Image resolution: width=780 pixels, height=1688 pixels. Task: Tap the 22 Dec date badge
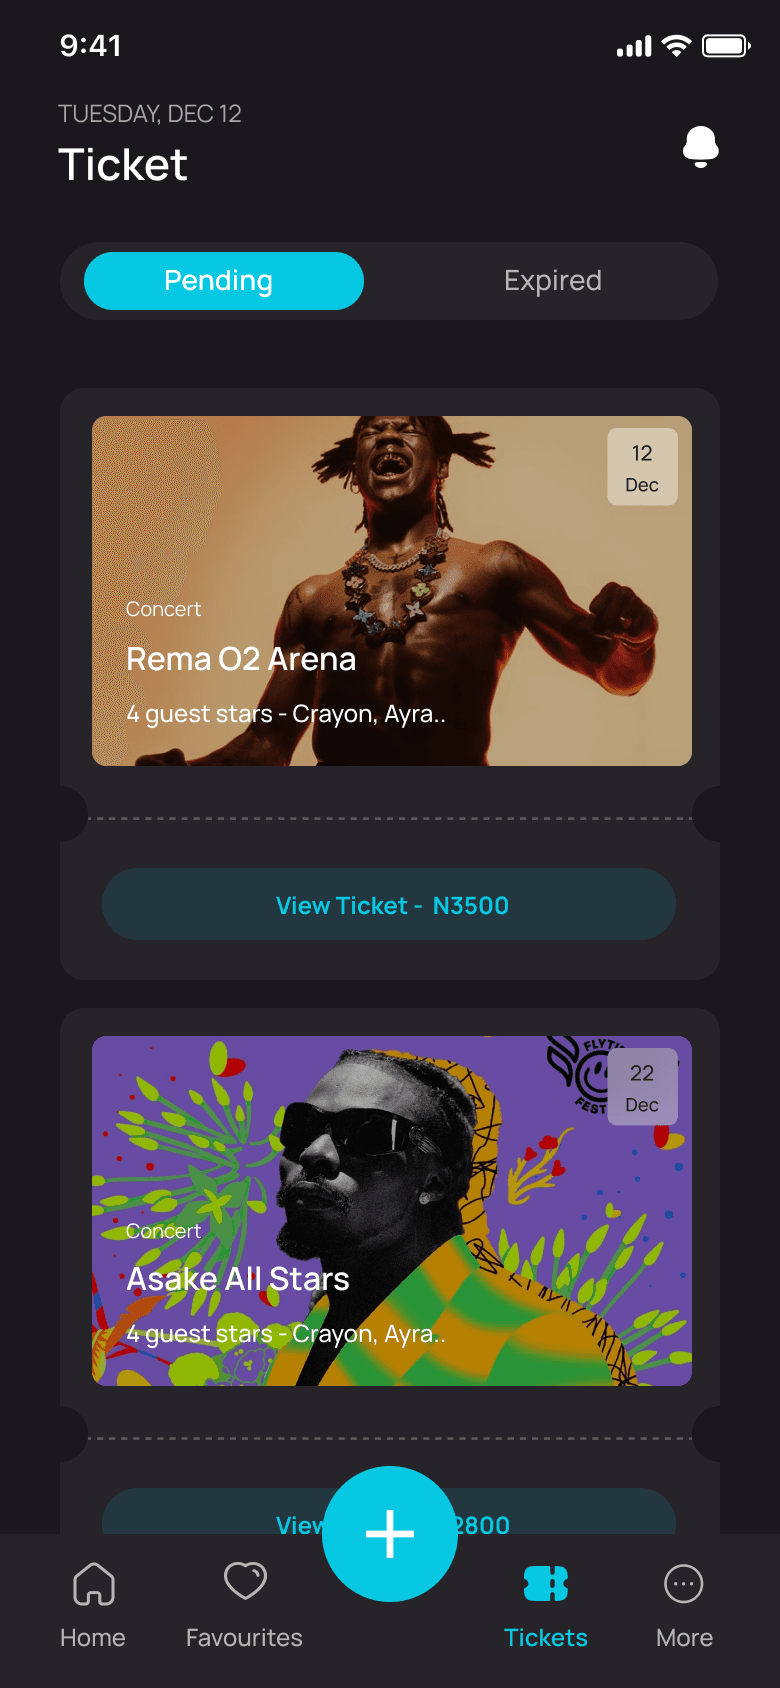pyautogui.click(x=642, y=1087)
